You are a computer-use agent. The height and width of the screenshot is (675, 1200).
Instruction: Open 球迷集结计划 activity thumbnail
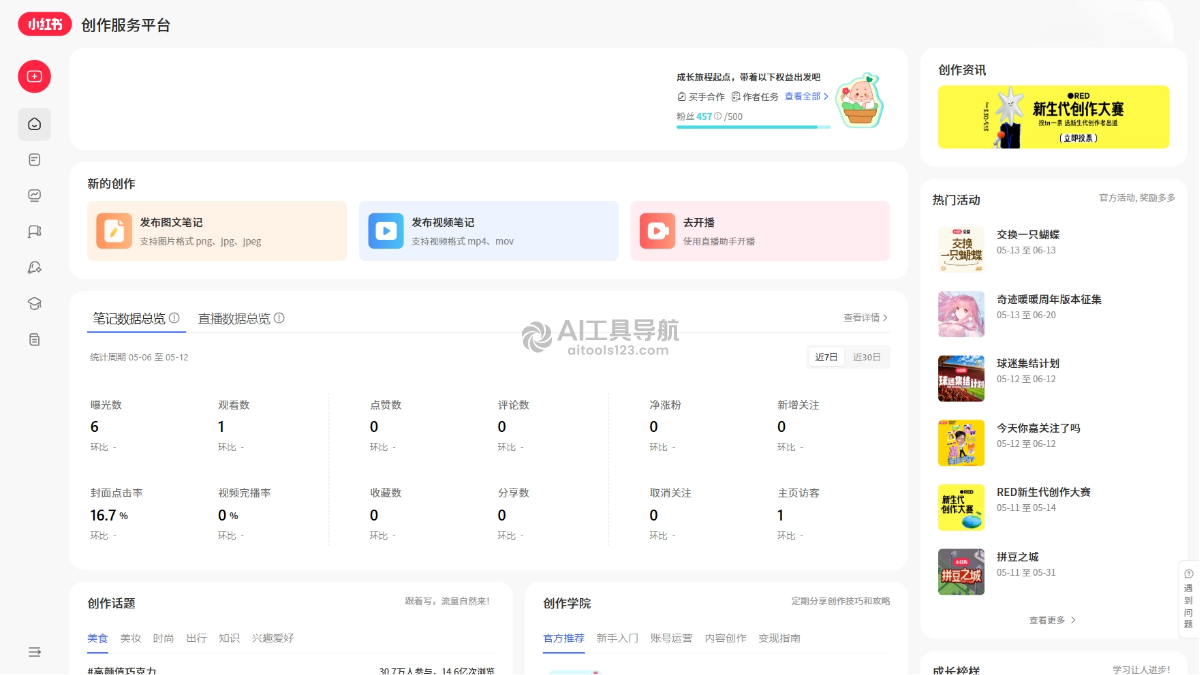coord(961,378)
